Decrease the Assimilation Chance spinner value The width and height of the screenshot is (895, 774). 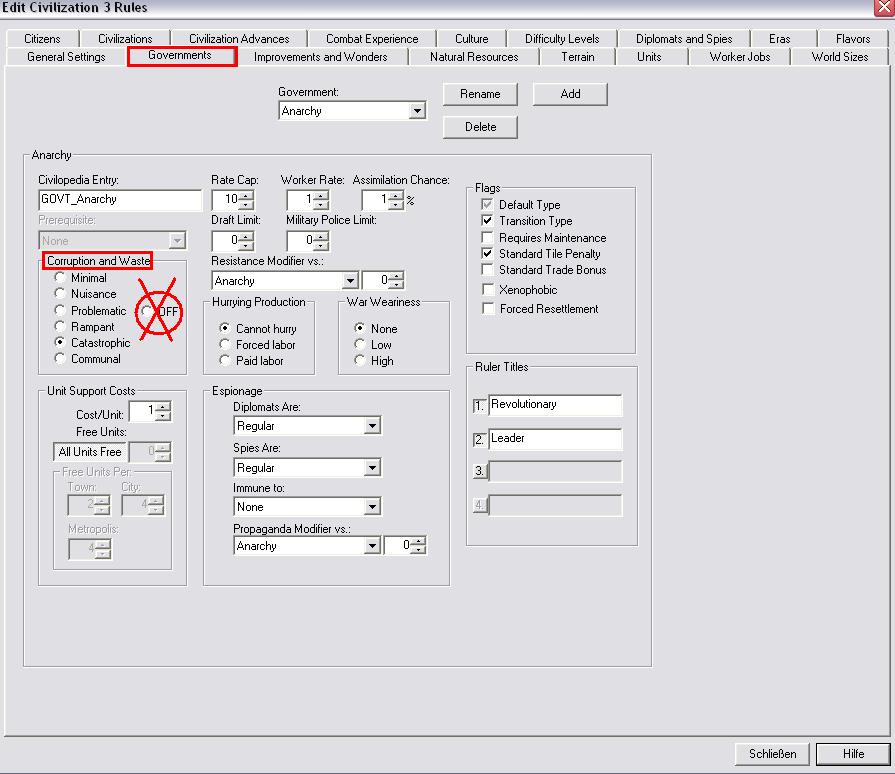pos(397,205)
